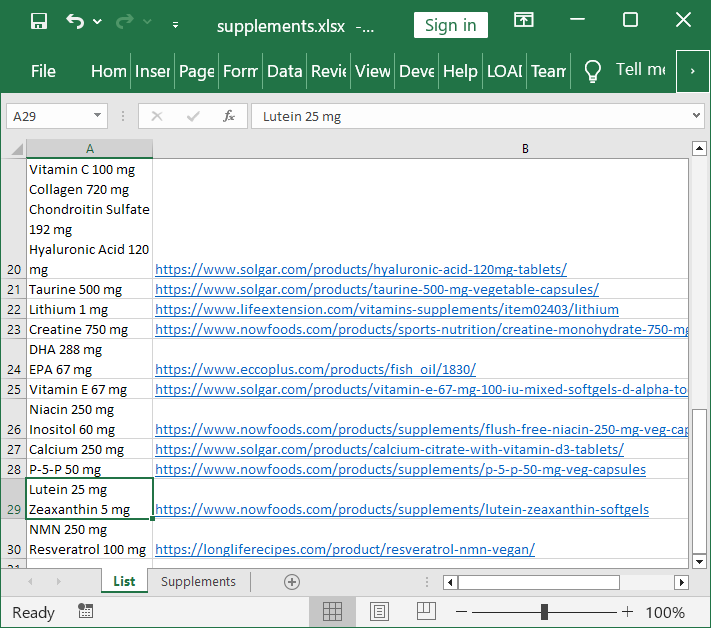This screenshot has width=711, height=628.
Task: Open the lutein-zeaxanthin-softgels link
Action: click(x=402, y=509)
